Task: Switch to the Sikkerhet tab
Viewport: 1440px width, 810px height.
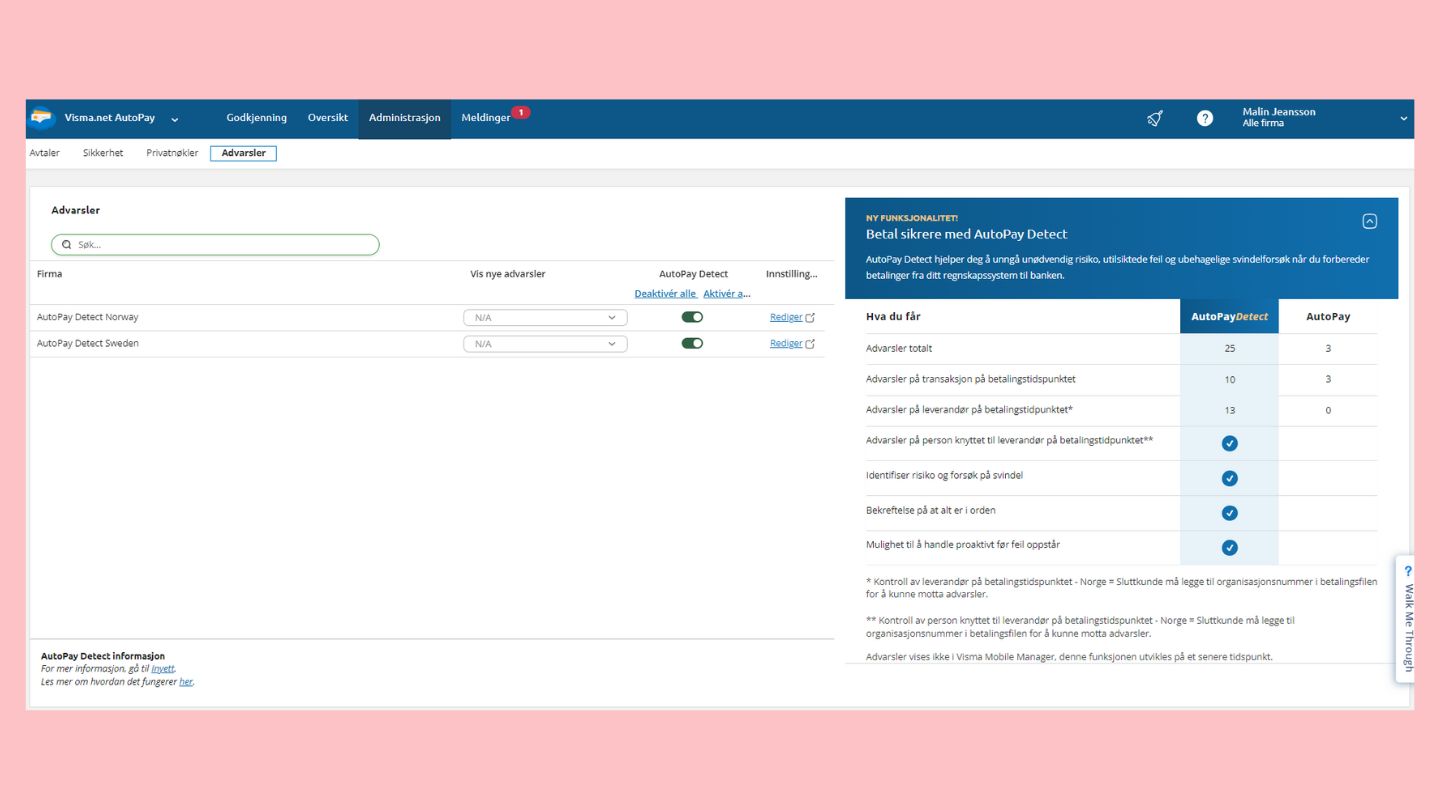Action: (103, 153)
